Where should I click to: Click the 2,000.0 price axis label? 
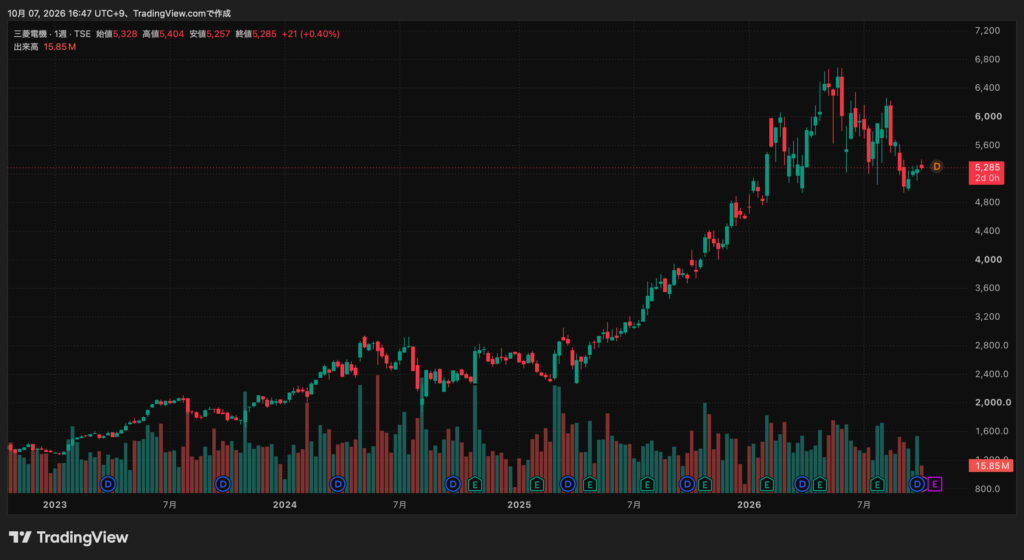click(992, 403)
